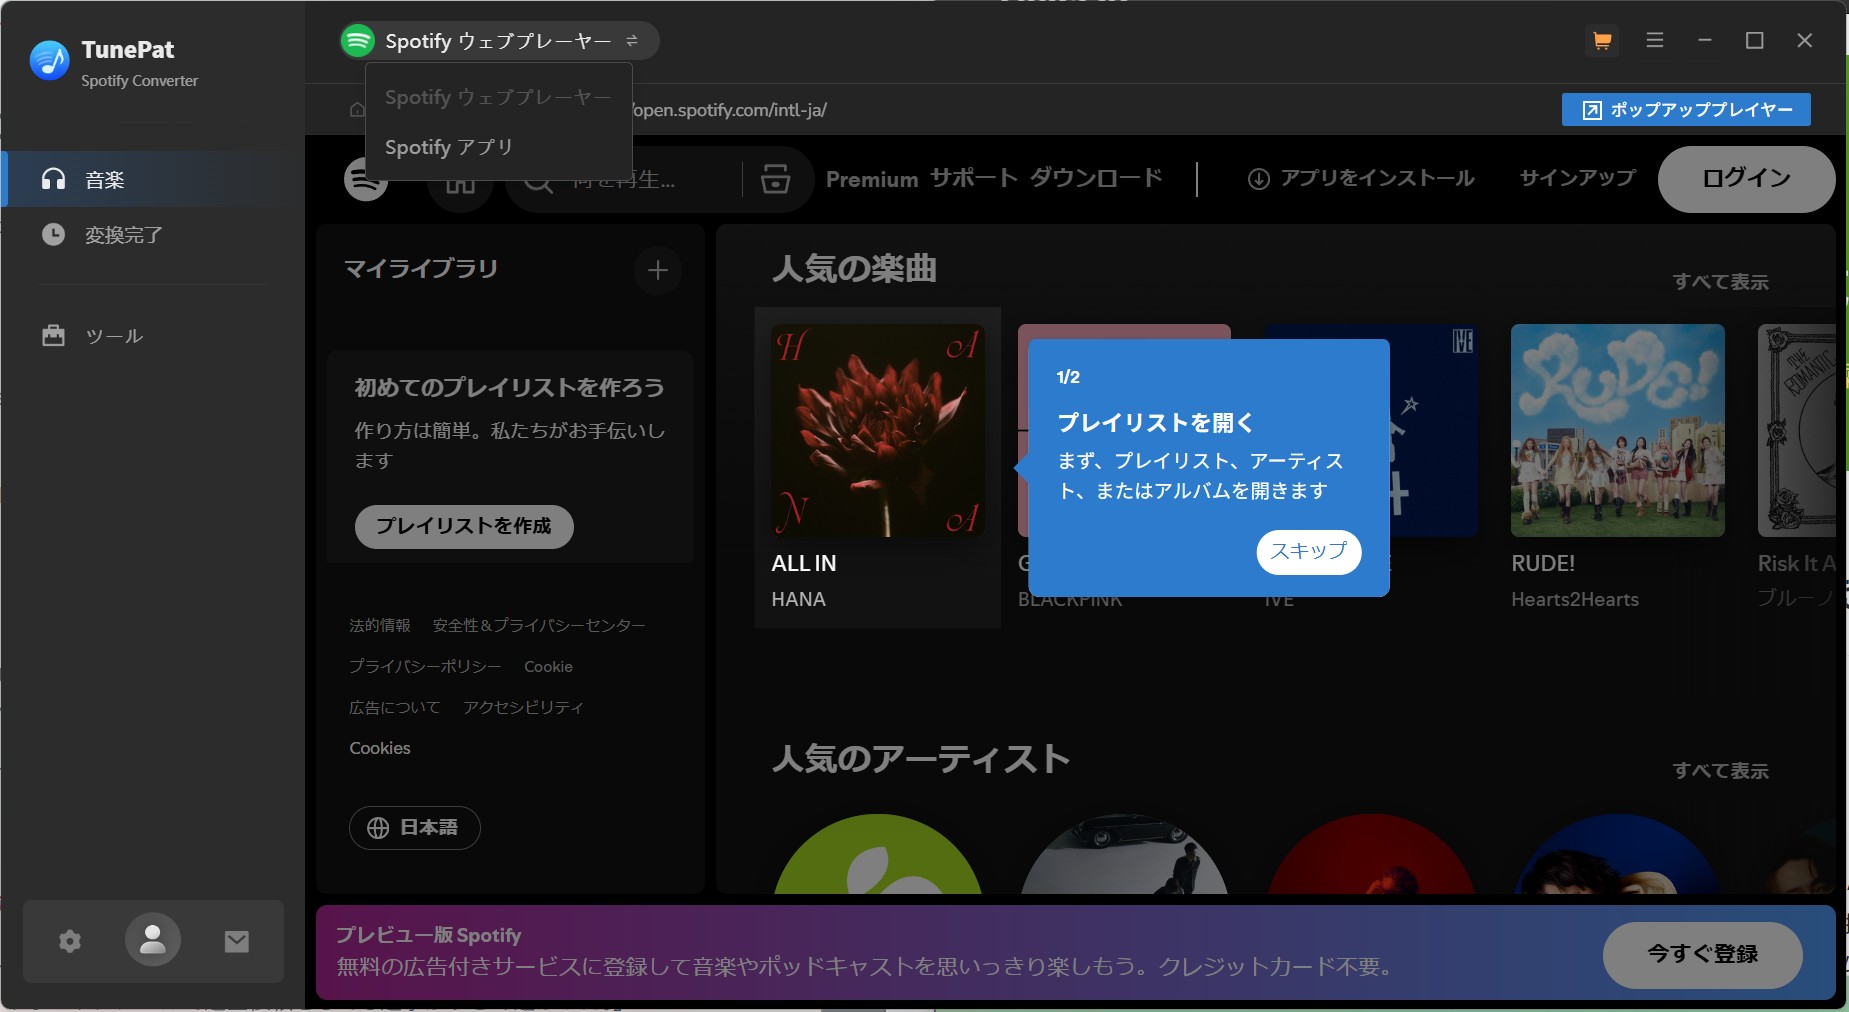
Task: Open the mail feedback icon
Action: coord(237,941)
